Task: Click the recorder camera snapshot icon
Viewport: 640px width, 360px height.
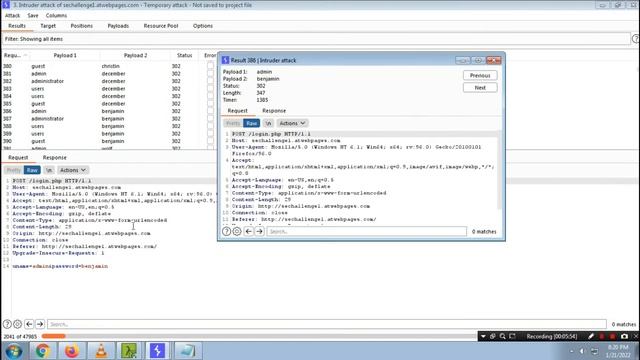Action: 624,336
